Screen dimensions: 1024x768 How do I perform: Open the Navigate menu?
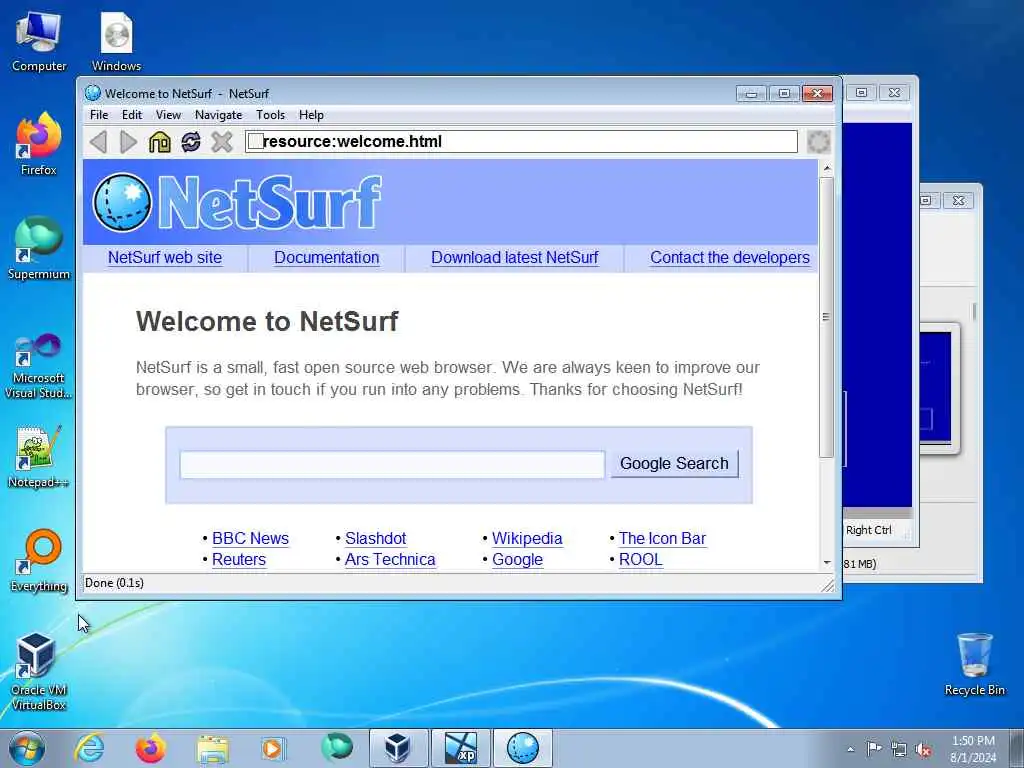(x=219, y=115)
